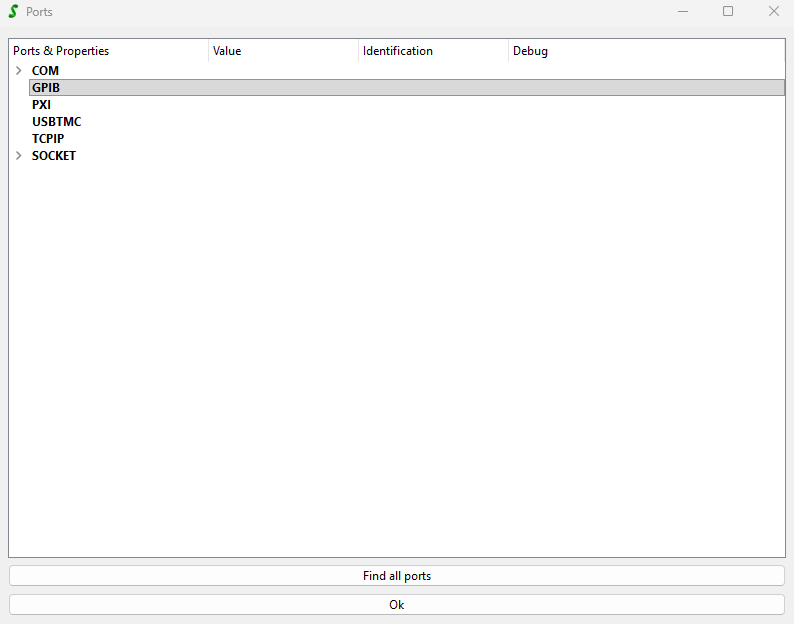The width and height of the screenshot is (794, 624).
Task: Minimize the Ports window
Action: [683, 12]
